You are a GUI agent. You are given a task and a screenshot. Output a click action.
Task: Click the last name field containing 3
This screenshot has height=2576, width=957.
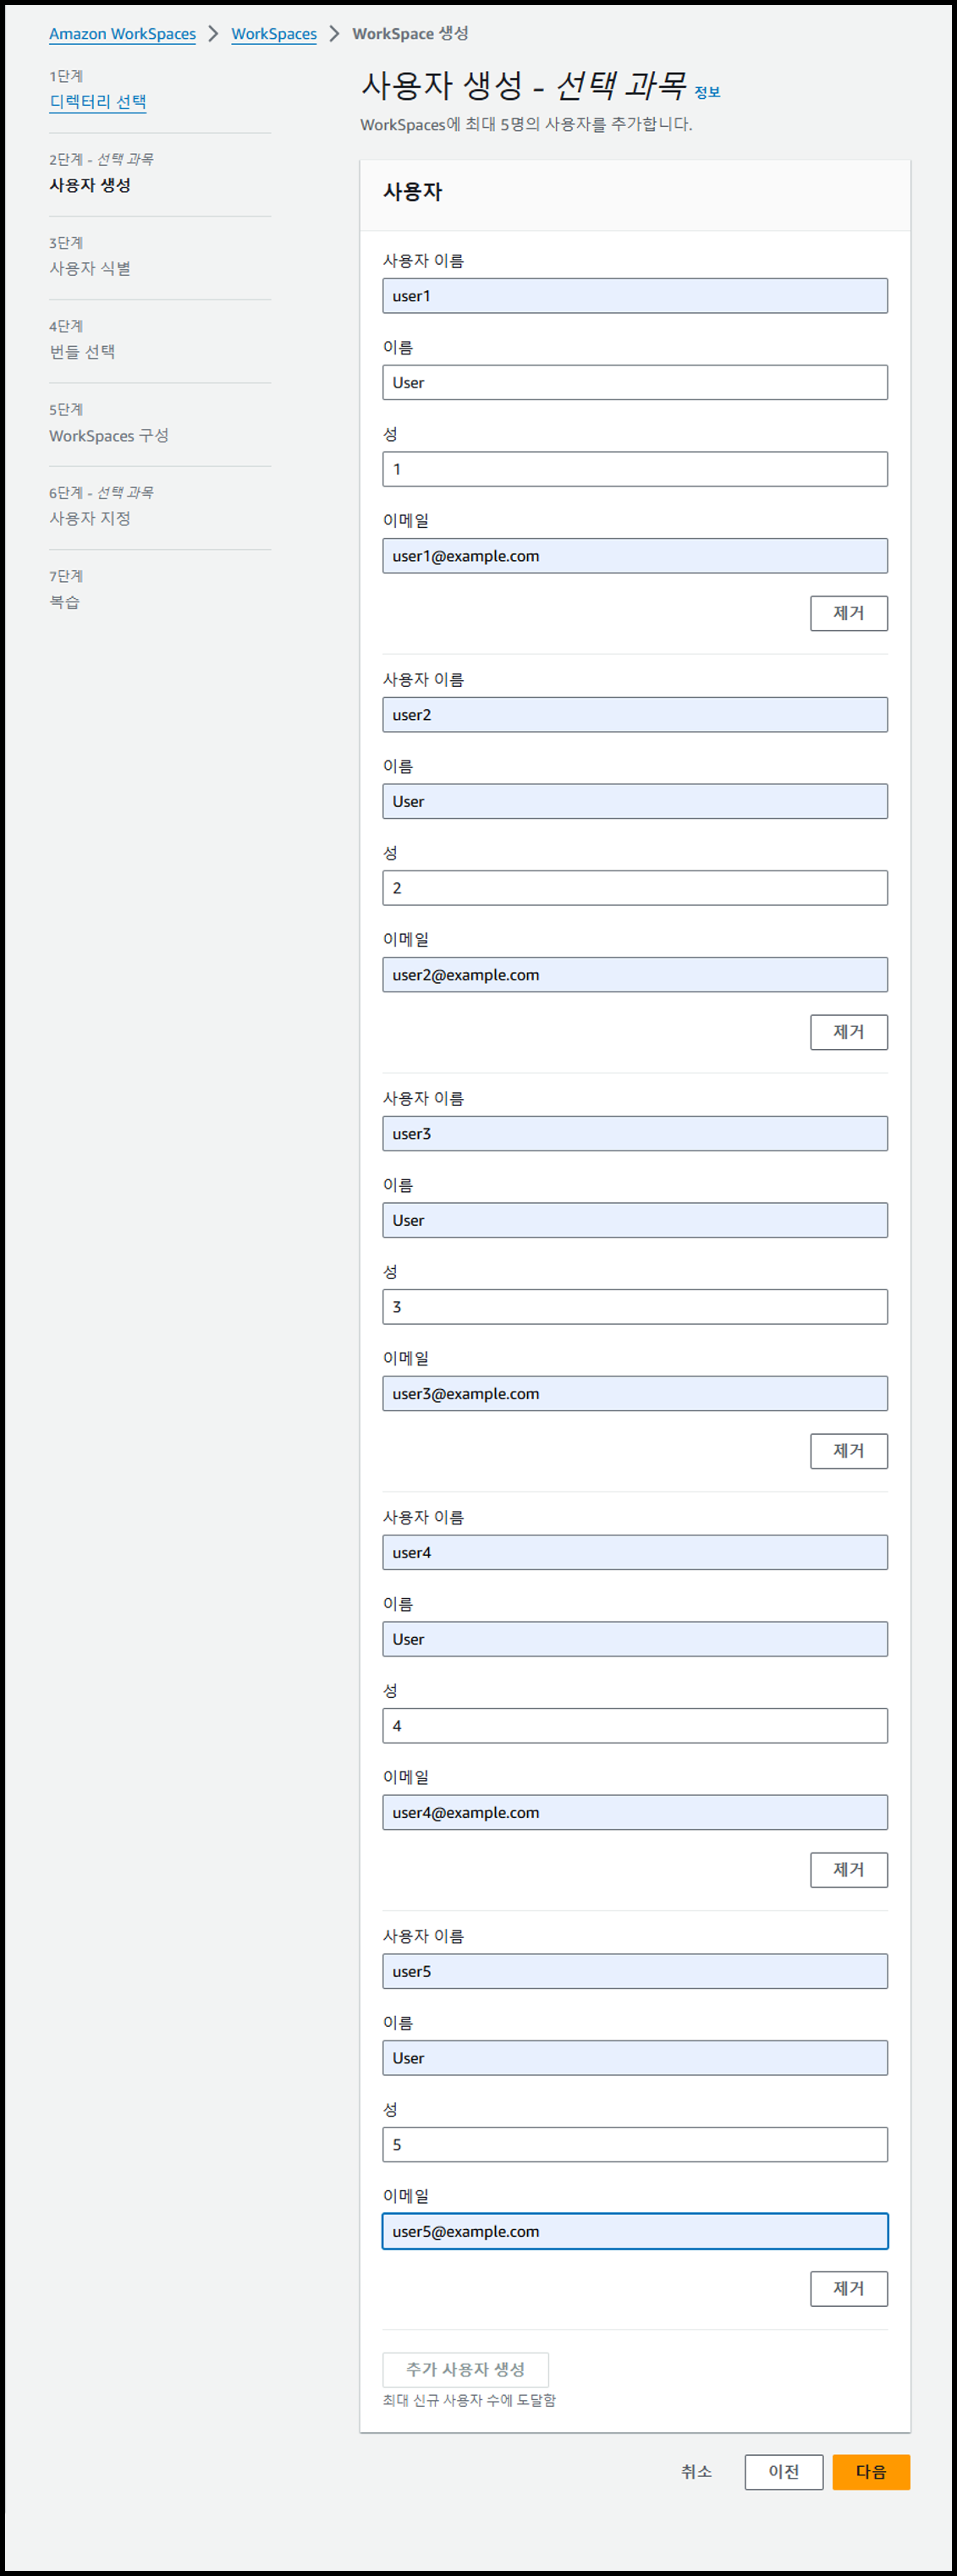[x=635, y=1307]
